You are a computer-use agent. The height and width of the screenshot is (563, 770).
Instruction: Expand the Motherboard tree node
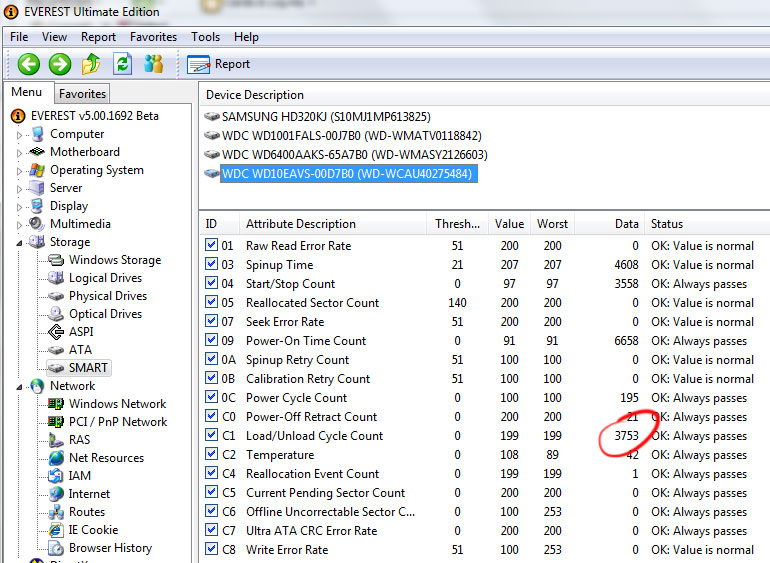(19, 153)
